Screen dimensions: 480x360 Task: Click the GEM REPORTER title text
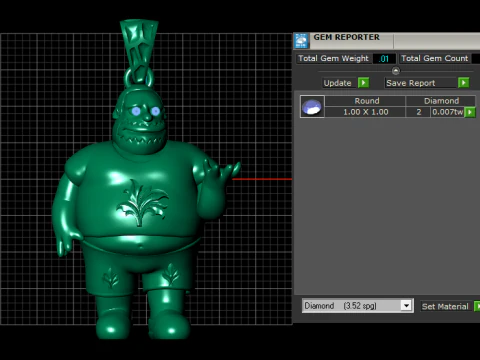coord(346,37)
